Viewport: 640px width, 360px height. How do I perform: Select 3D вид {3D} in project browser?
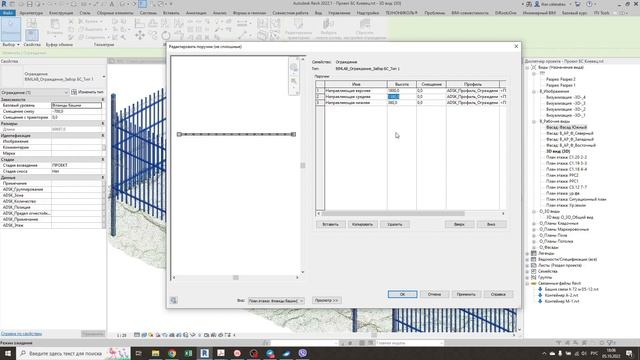(x=558, y=151)
